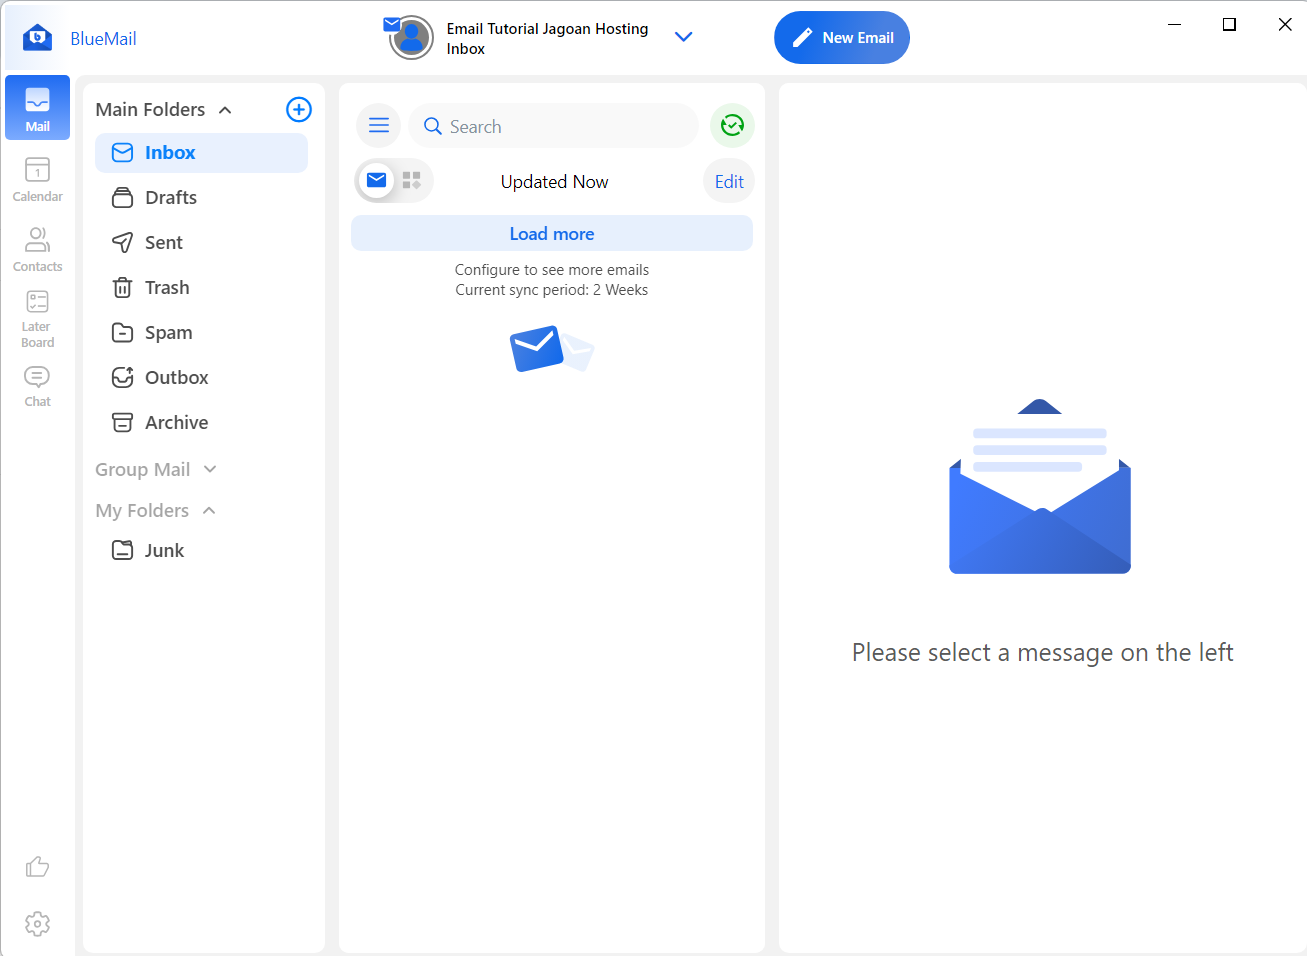The height and width of the screenshot is (956, 1307).
Task: Open the Later Board panel
Action: click(x=37, y=315)
